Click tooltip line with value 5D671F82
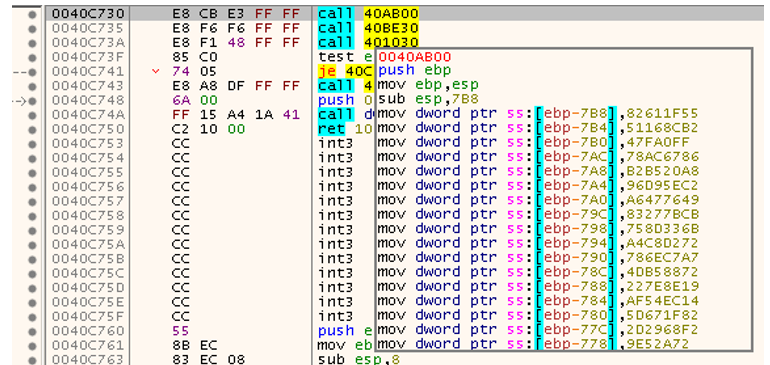The image size is (770, 365). click(538, 315)
